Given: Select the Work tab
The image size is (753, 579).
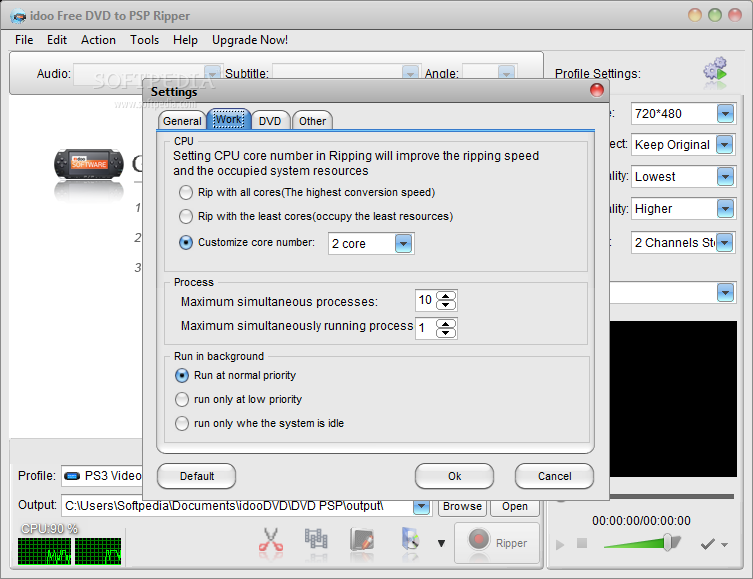Looking at the screenshot, I should [x=229, y=120].
